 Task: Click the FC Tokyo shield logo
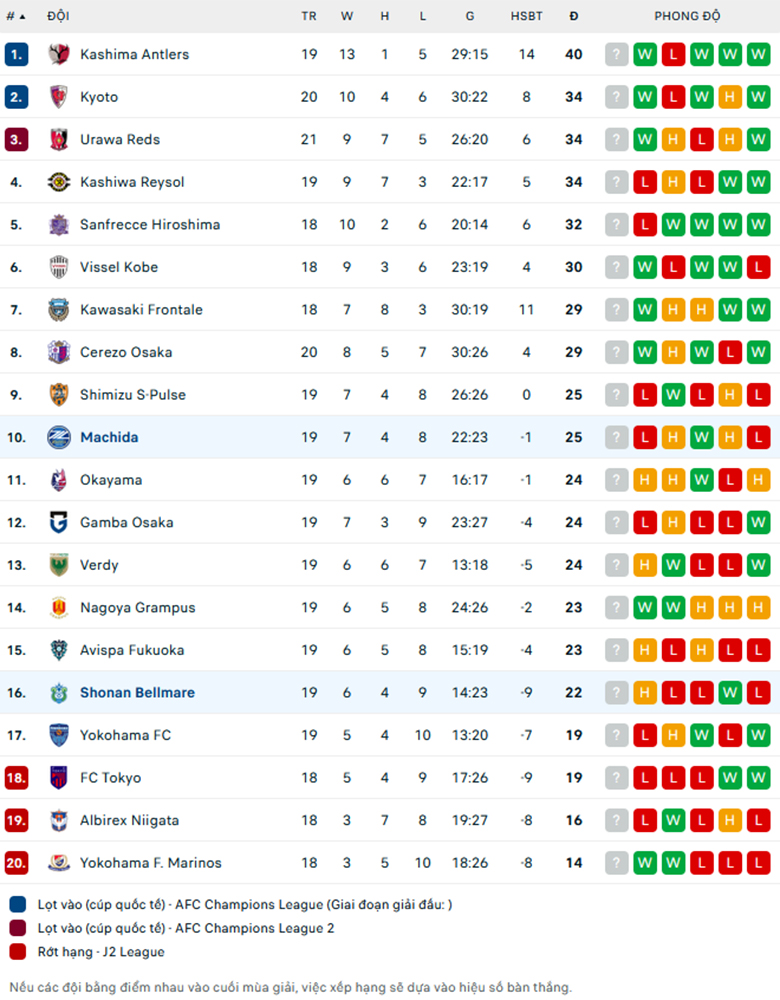[x=59, y=777]
